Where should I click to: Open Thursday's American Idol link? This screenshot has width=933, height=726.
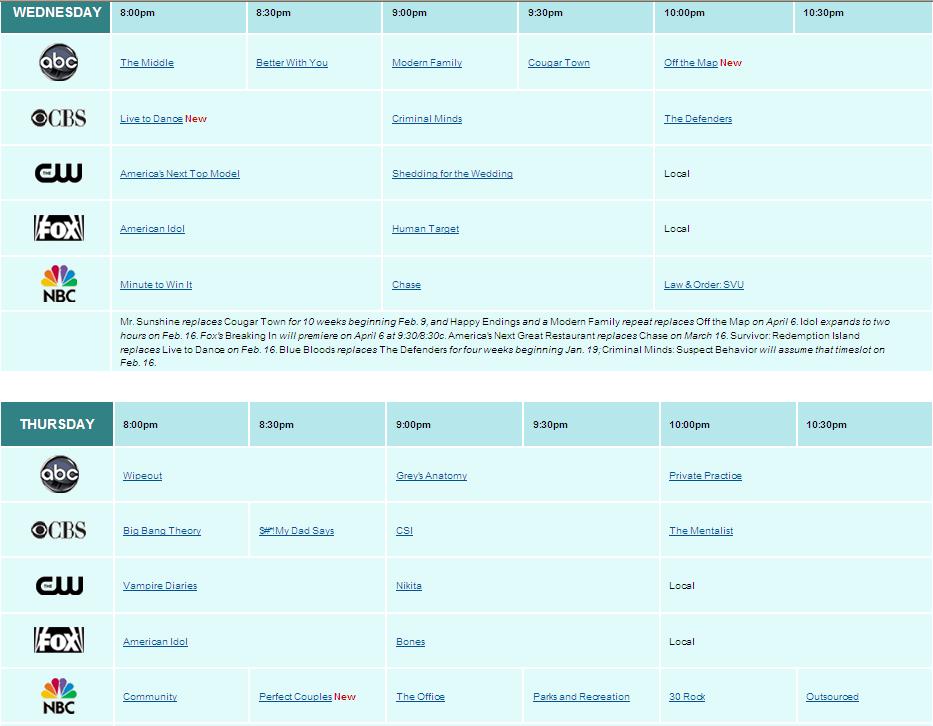(x=155, y=641)
